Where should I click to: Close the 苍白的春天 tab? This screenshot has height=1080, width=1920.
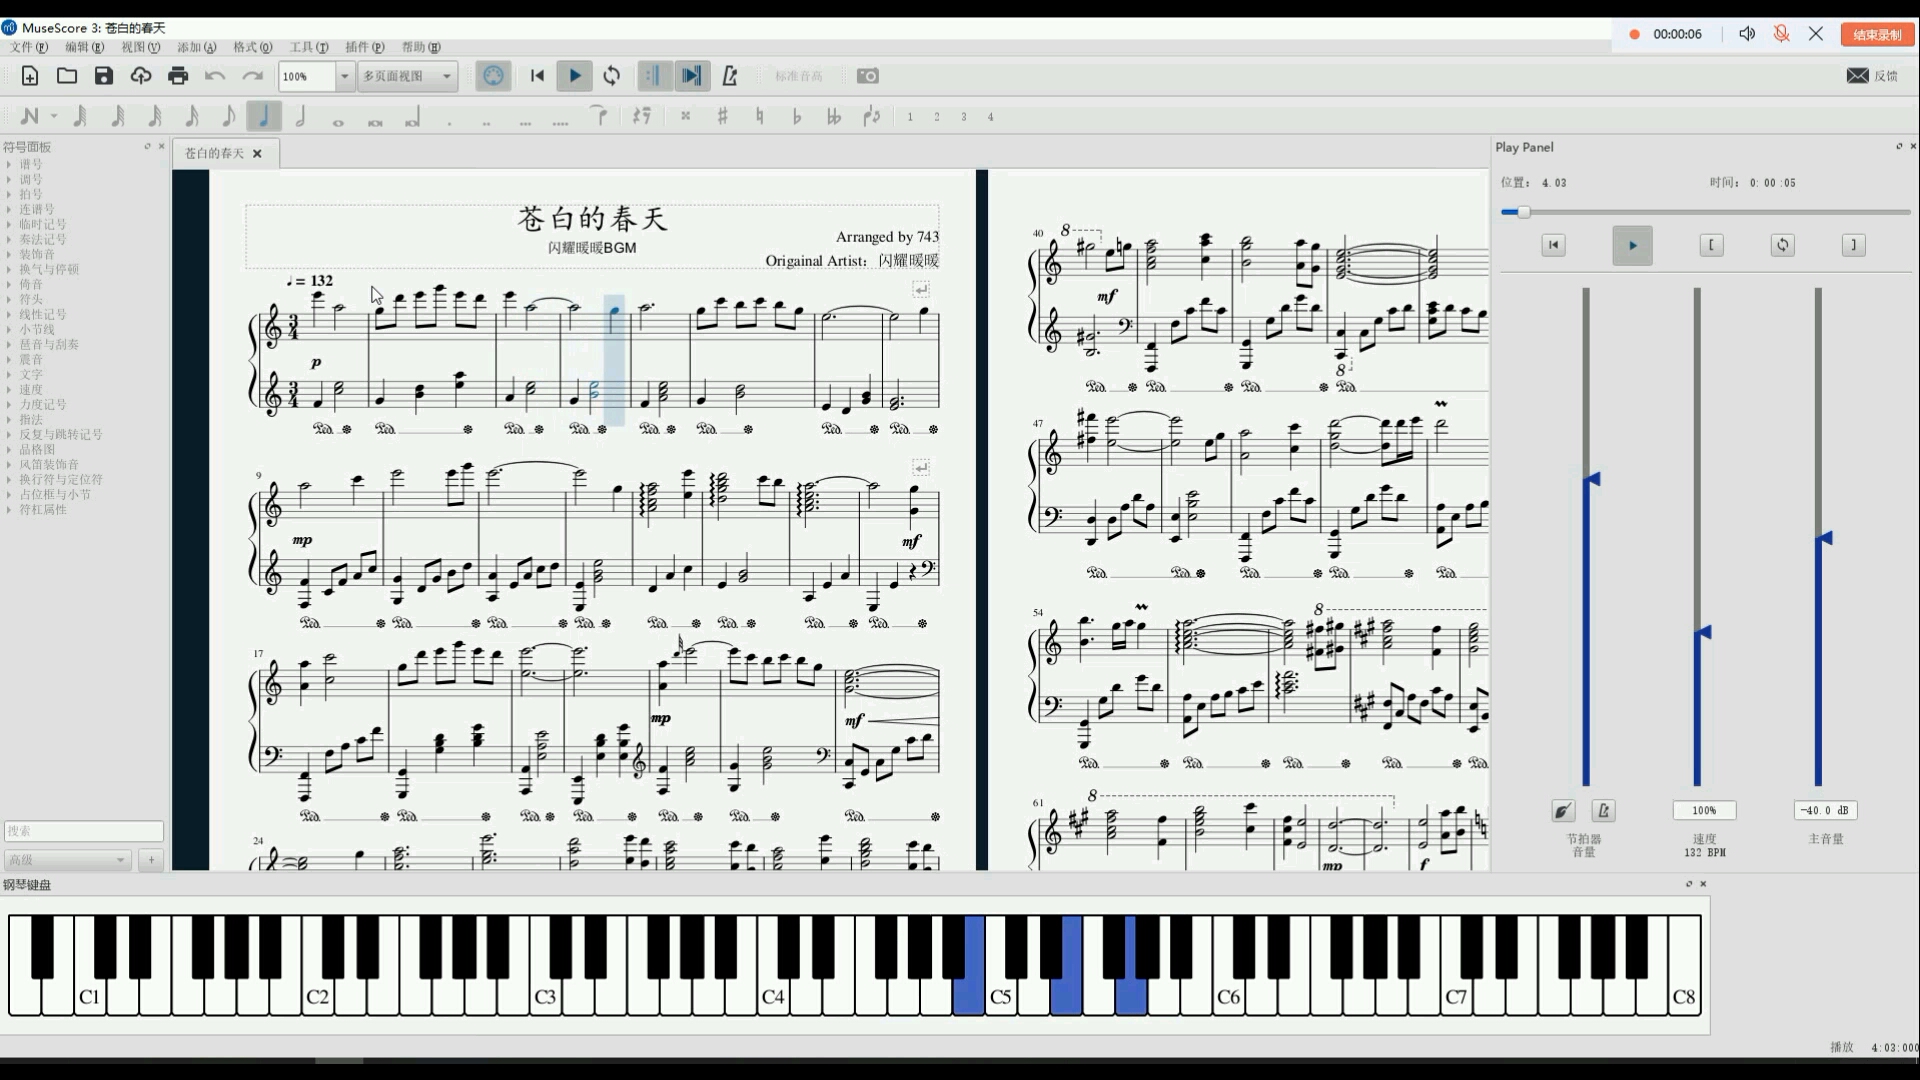coord(257,153)
